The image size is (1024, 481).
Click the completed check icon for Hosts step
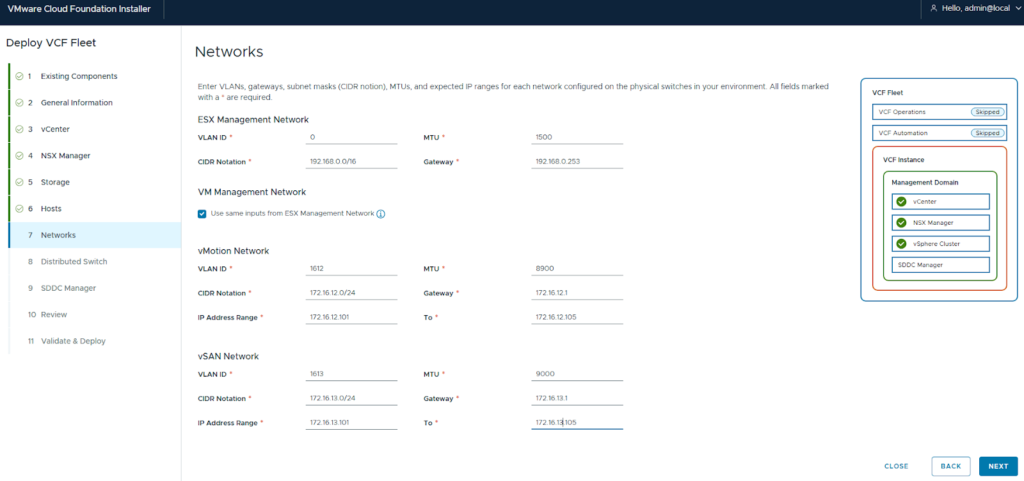tap(18, 208)
